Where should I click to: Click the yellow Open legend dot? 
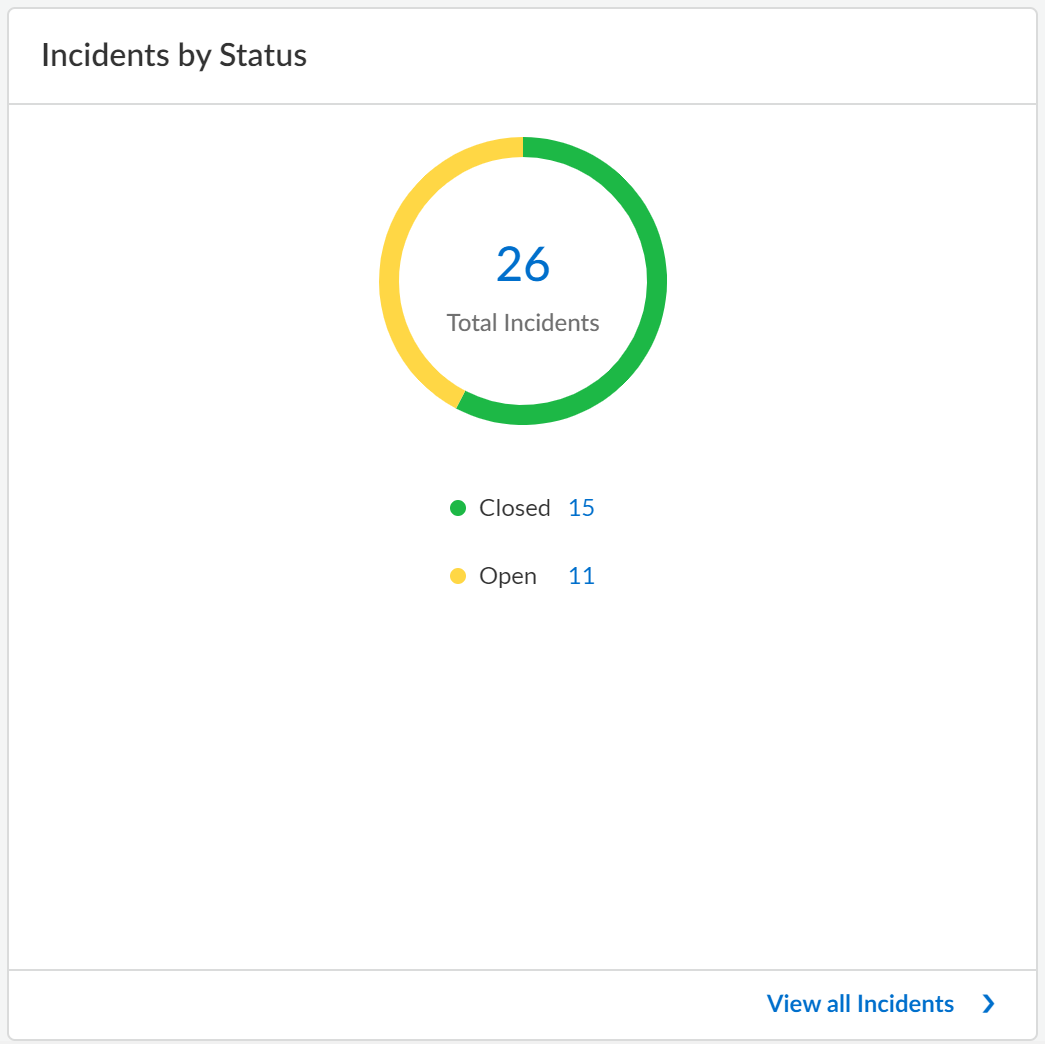[x=458, y=576]
